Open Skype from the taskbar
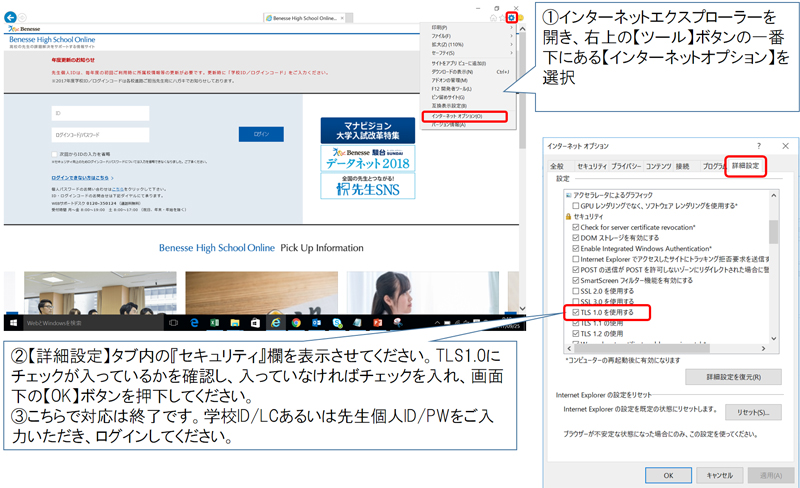This screenshot has height=488, width=800. coord(337,323)
